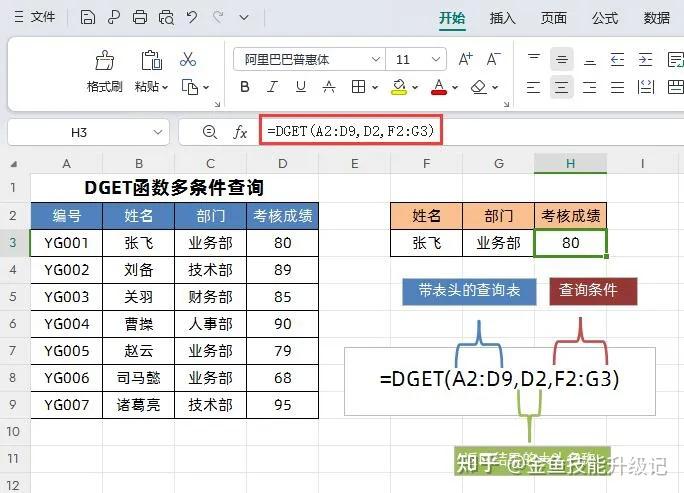Click the Redo arrow
This screenshot has width=684, height=493.
[218, 17]
